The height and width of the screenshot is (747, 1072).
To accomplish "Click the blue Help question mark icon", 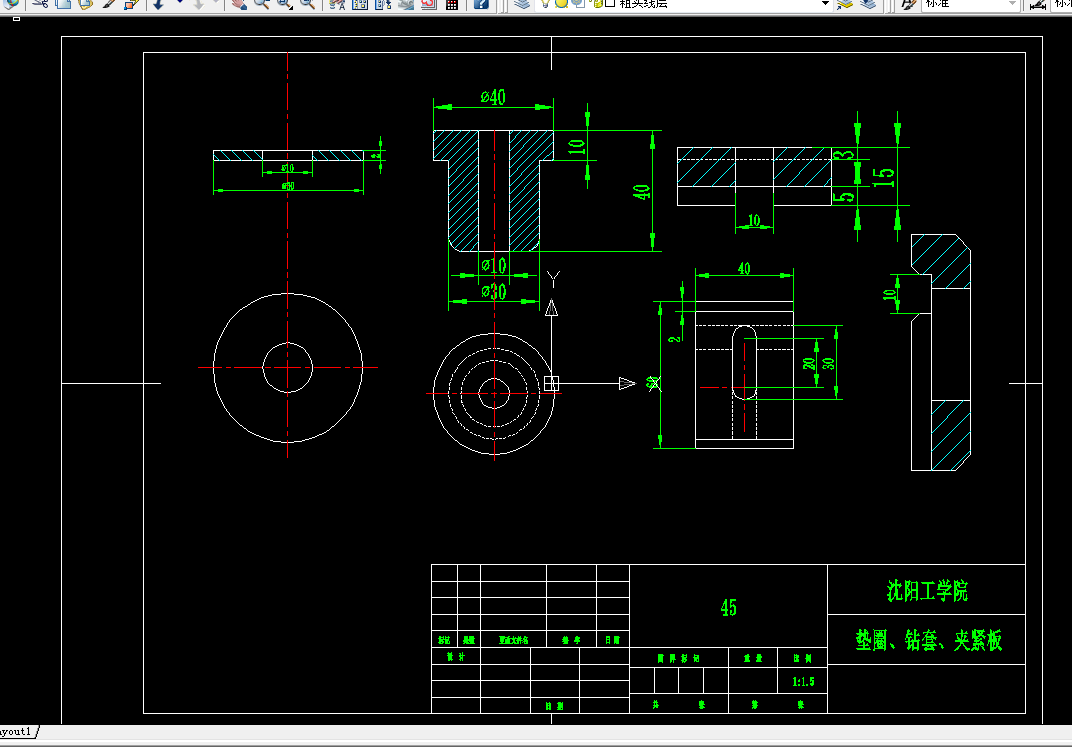I will [x=481, y=3].
